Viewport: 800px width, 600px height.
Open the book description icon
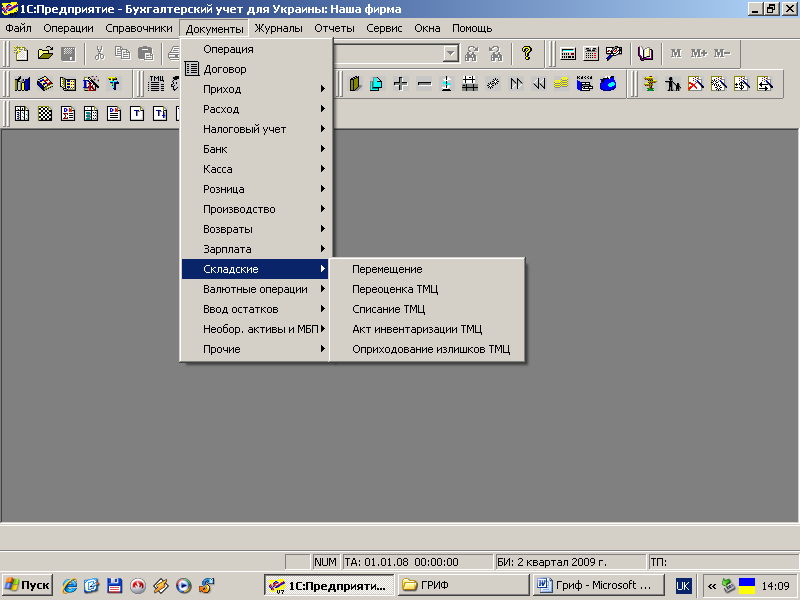pyautogui.click(x=645, y=54)
